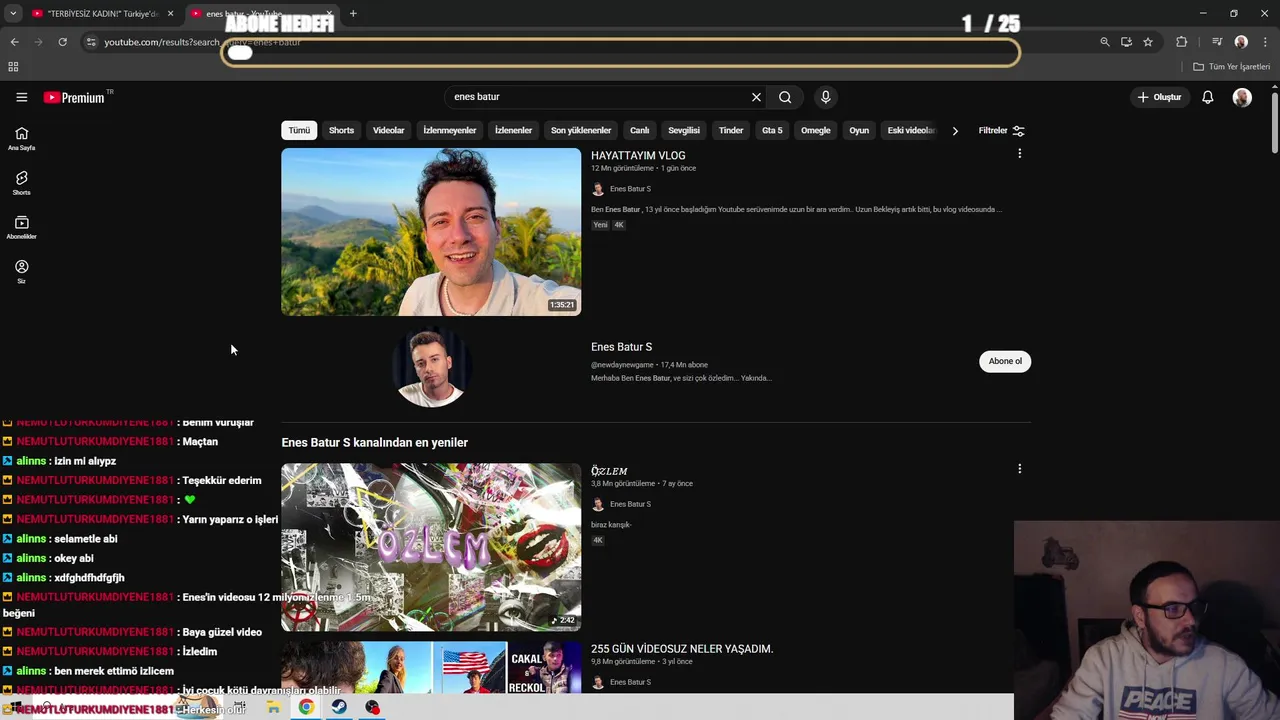Select the İzlenmeyenler filter chip

[449, 130]
